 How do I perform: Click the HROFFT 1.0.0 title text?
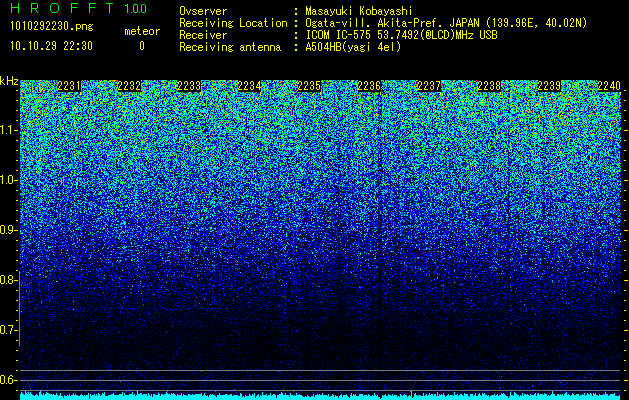click(78, 8)
